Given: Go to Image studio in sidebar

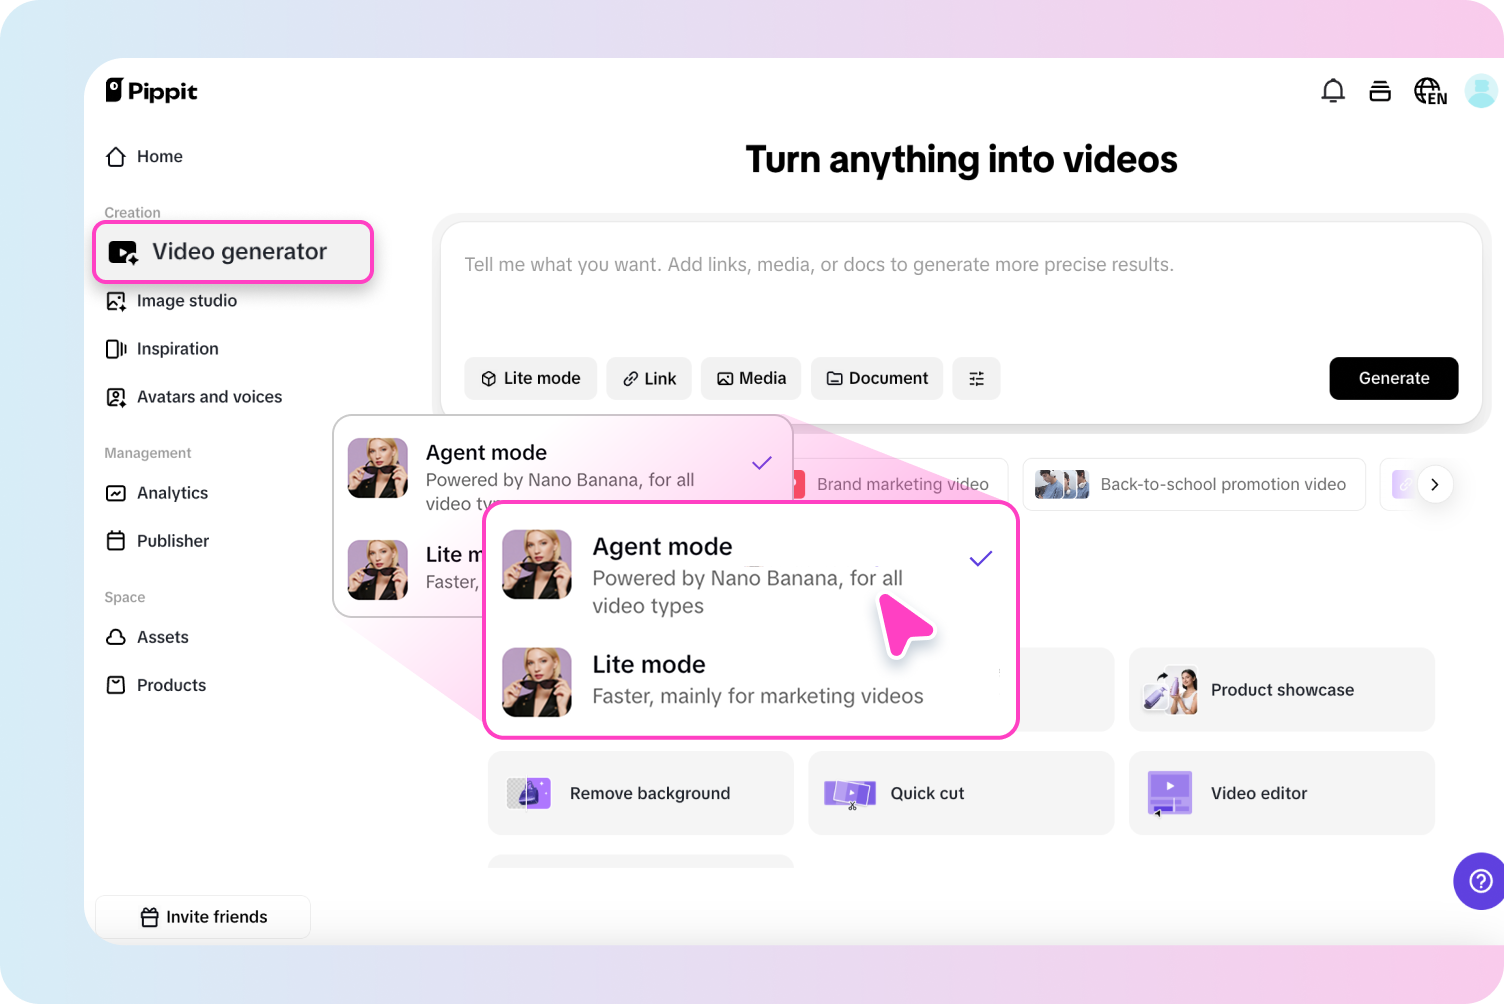Looking at the screenshot, I should pyautogui.click(x=186, y=301).
